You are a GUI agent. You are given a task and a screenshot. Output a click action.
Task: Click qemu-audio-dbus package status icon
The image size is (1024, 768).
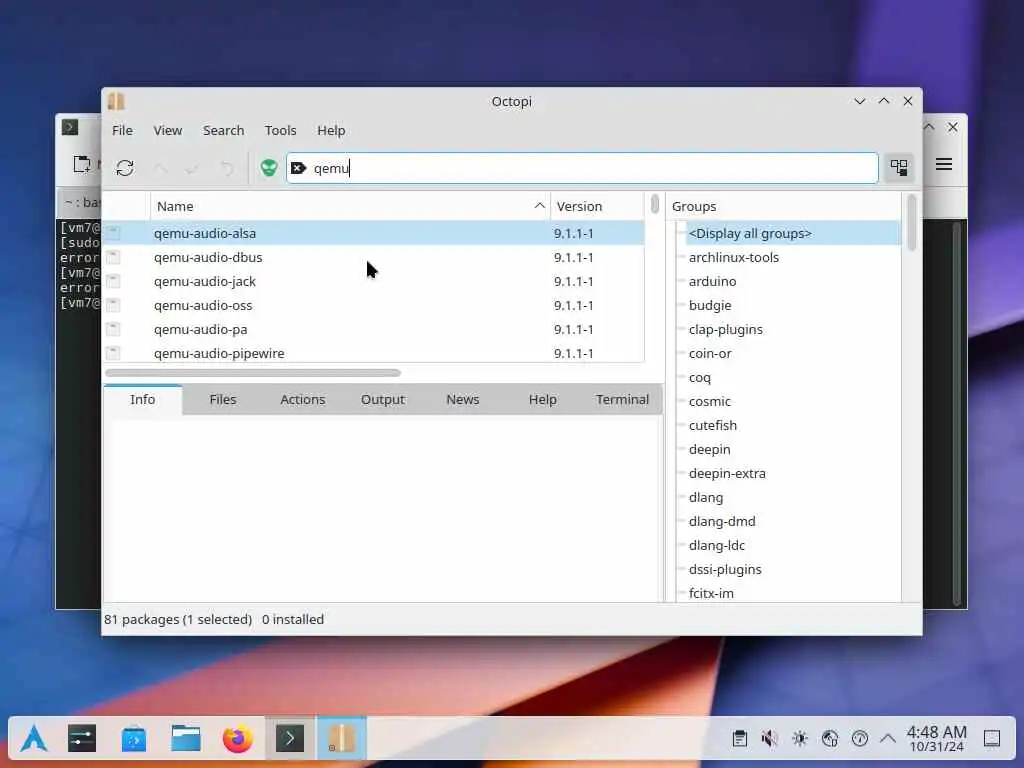[x=113, y=257]
